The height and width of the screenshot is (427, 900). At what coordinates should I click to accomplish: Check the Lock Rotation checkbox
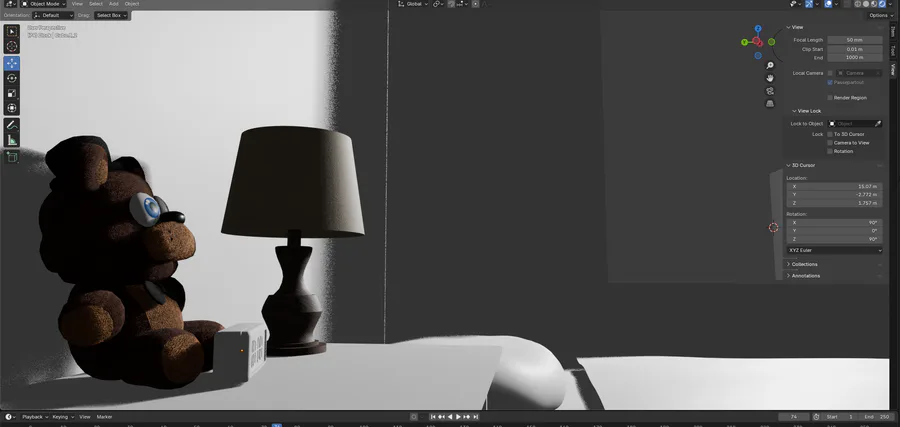point(830,151)
